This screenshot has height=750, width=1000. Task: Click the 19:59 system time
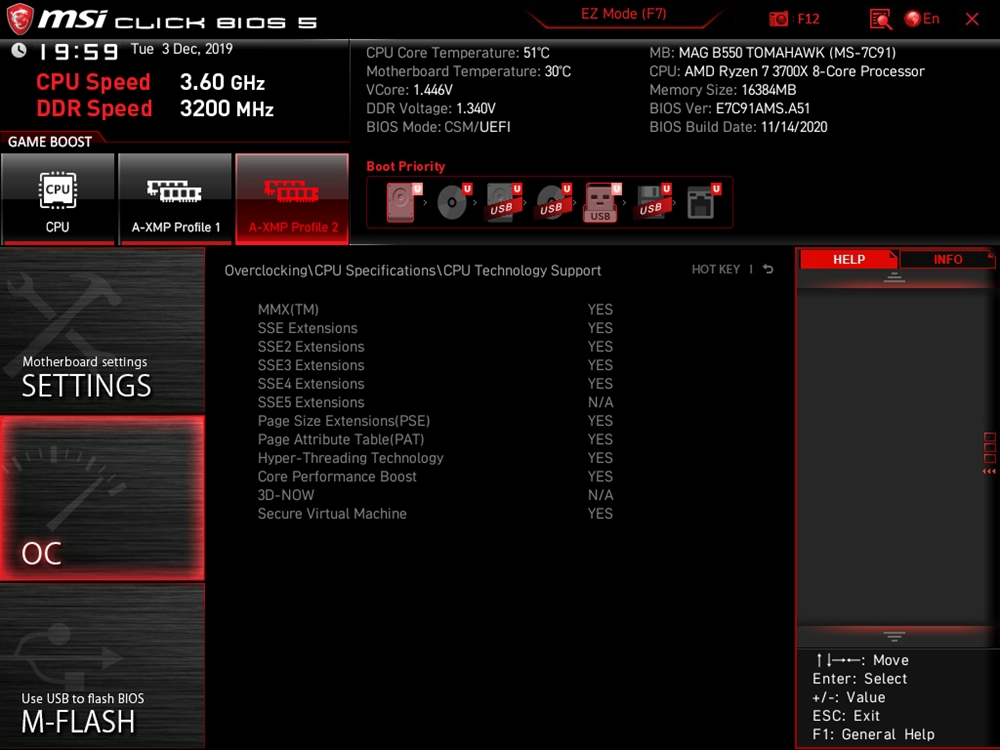78,51
